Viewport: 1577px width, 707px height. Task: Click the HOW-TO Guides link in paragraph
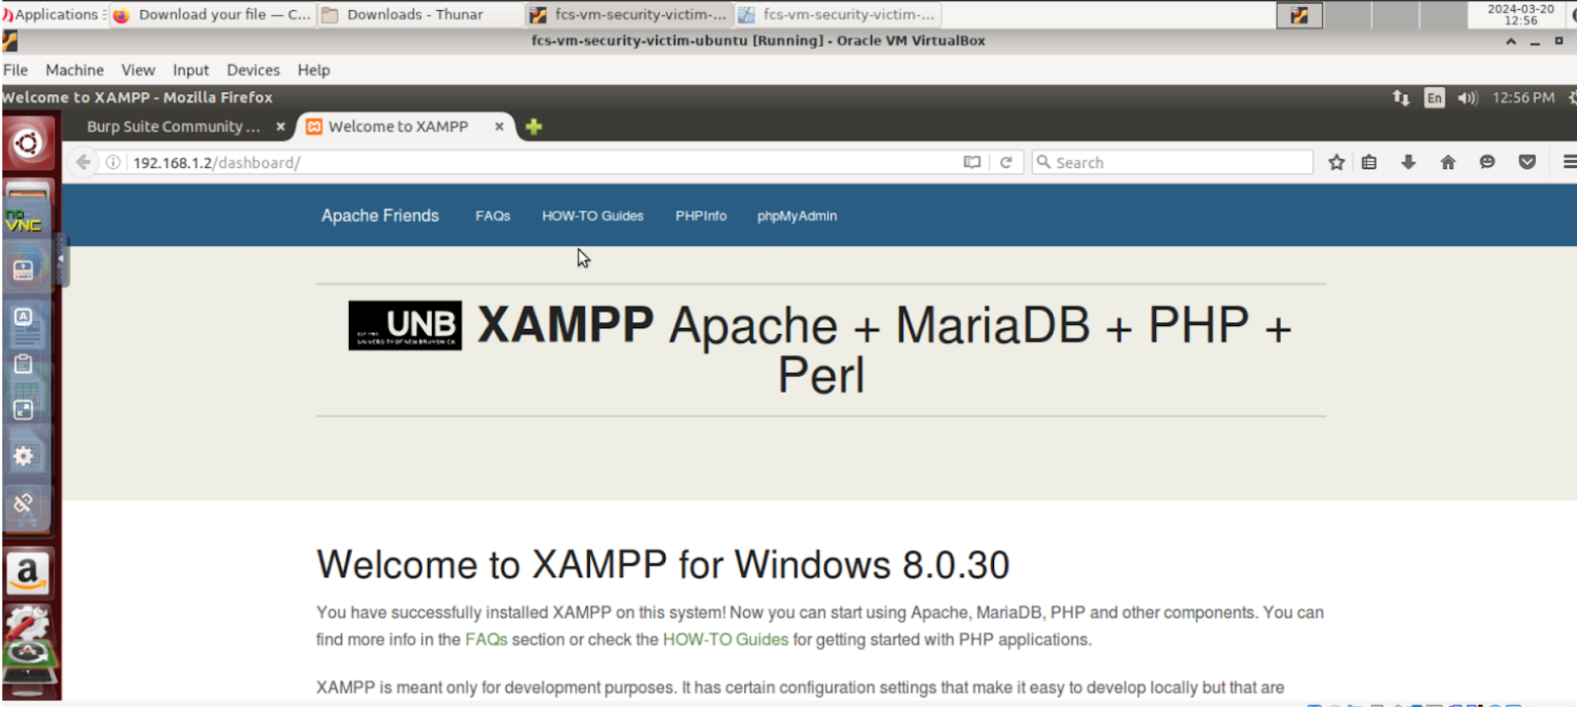[725, 640]
